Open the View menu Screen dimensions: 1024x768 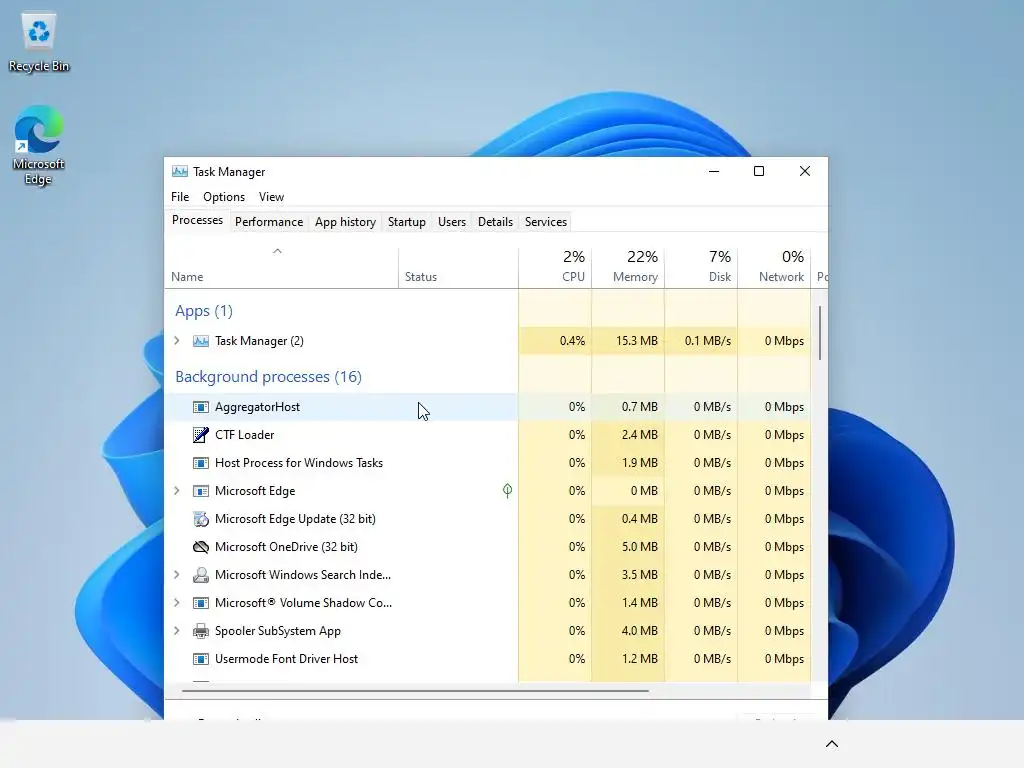(x=271, y=197)
